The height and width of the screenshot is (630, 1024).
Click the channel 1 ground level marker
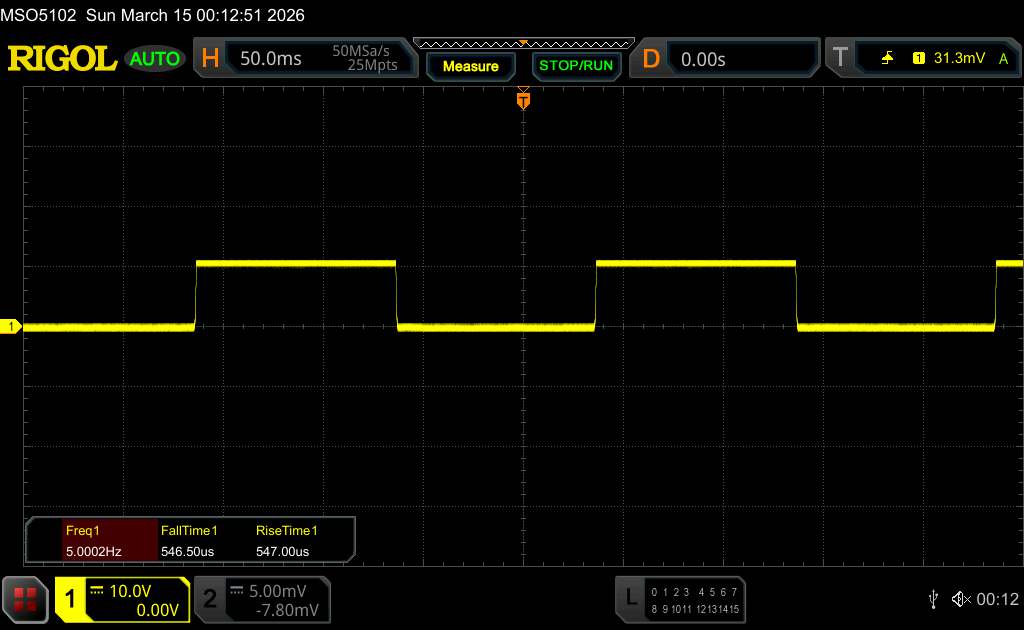click(12, 327)
